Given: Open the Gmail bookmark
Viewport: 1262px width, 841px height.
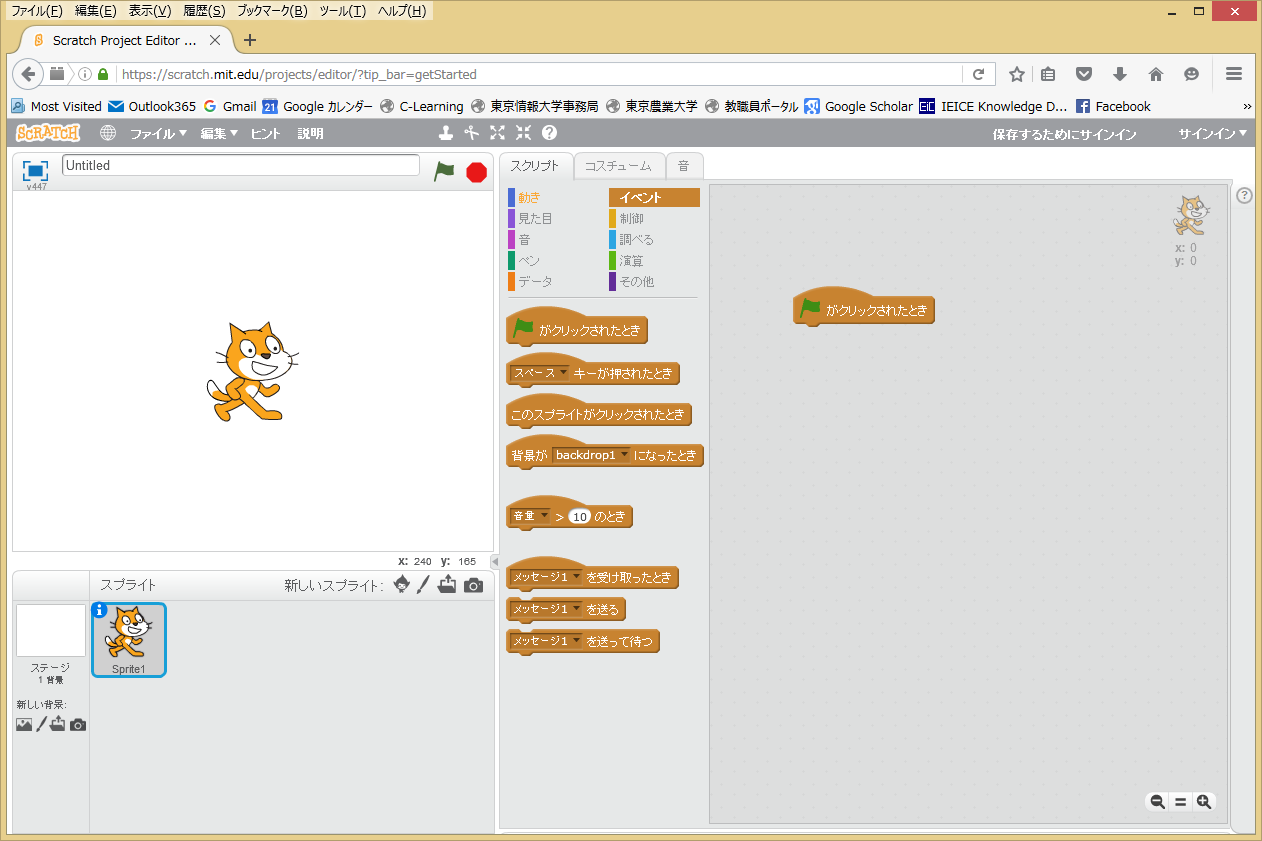Looking at the screenshot, I should [229, 106].
